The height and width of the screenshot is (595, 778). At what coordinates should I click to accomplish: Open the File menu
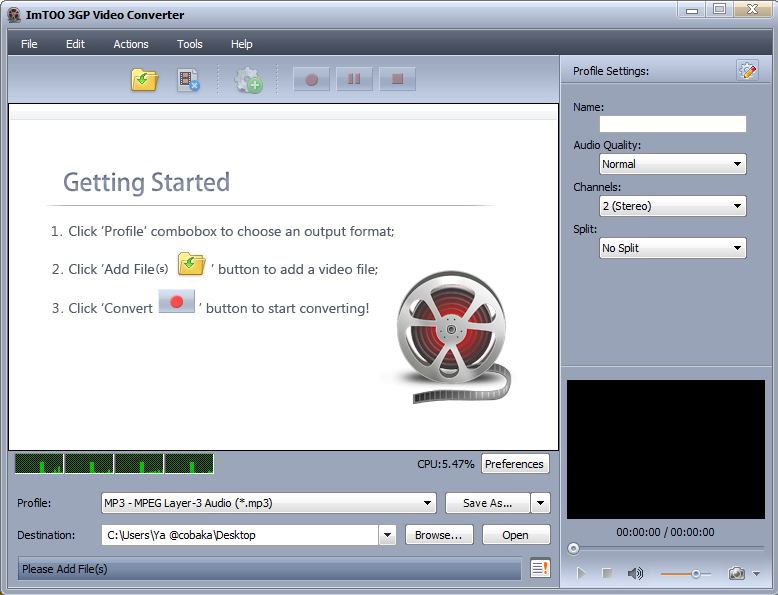click(x=29, y=44)
